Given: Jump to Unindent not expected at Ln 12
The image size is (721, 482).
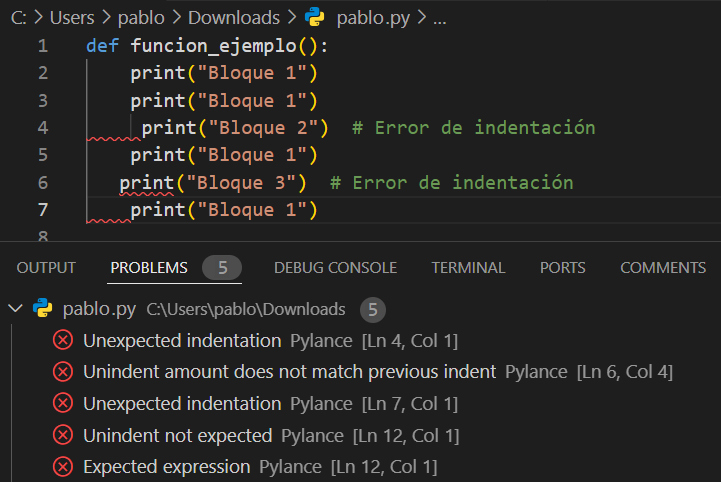Looking at the screenshot, I should [271, 436].
